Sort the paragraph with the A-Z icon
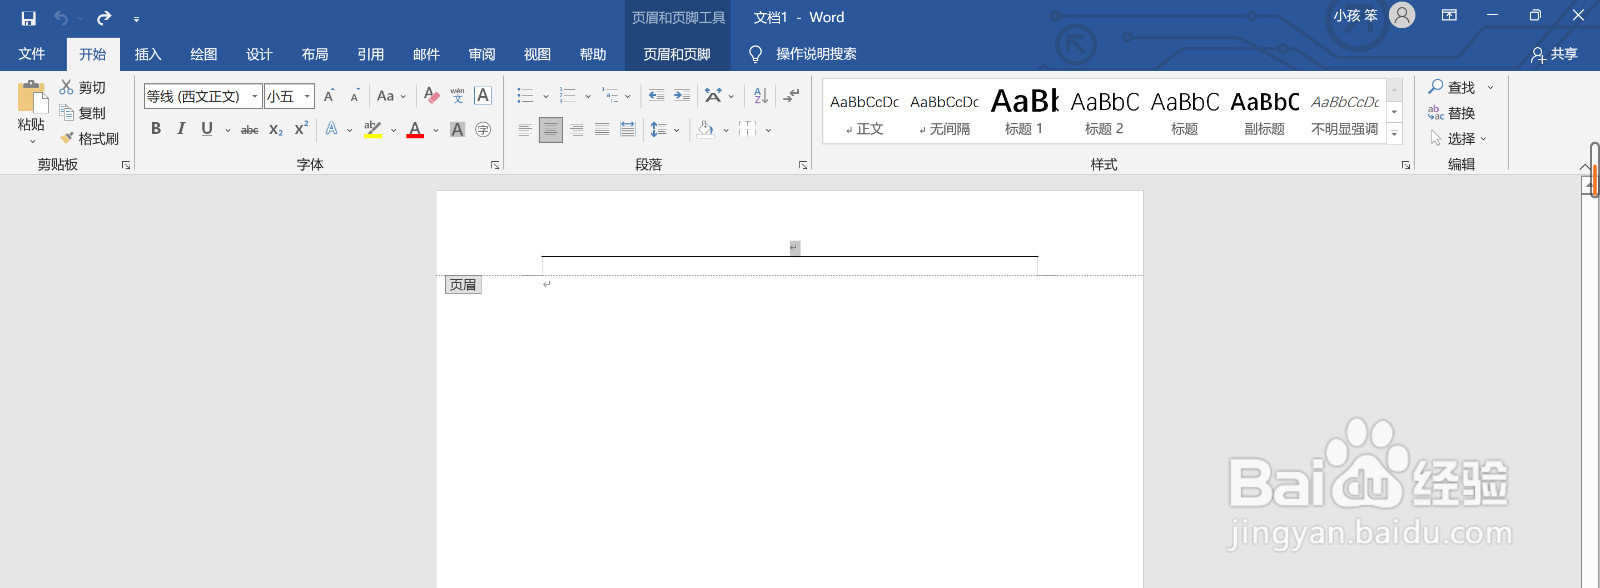The width and height of the screenshot is (1600, 588). point(761,96)
